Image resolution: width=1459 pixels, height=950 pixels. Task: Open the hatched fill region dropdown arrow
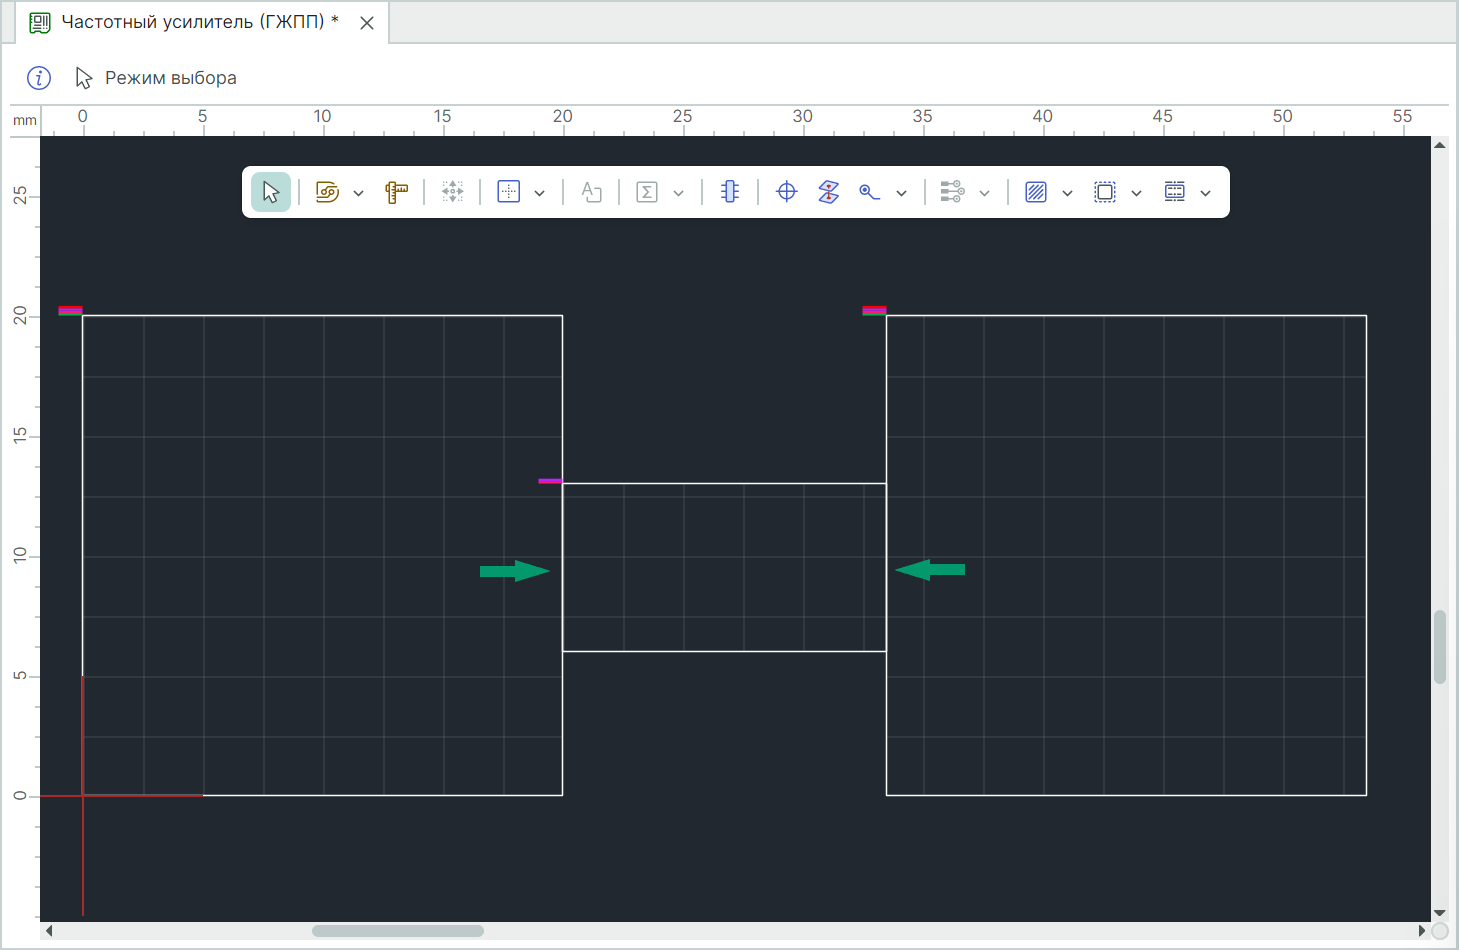[x=1067, y=193]
